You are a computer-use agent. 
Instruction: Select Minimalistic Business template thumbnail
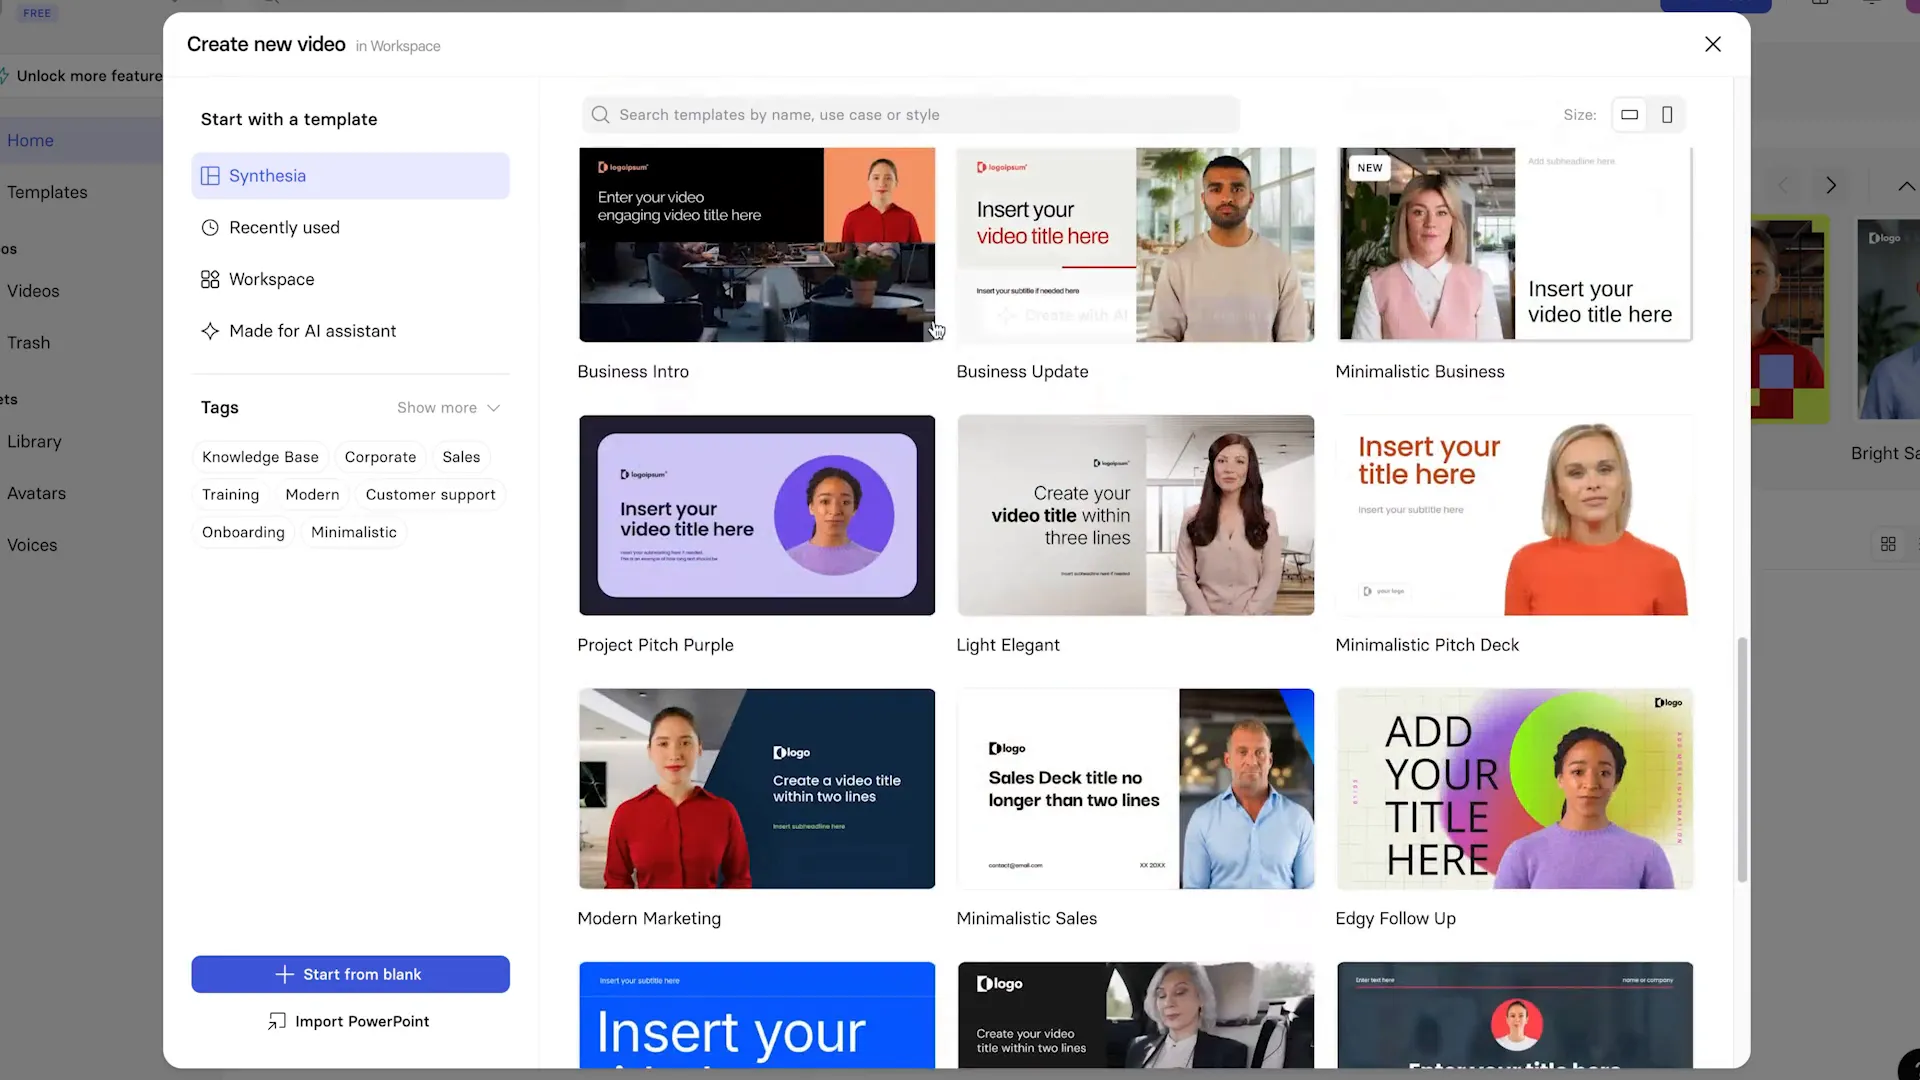(1515, 245)
